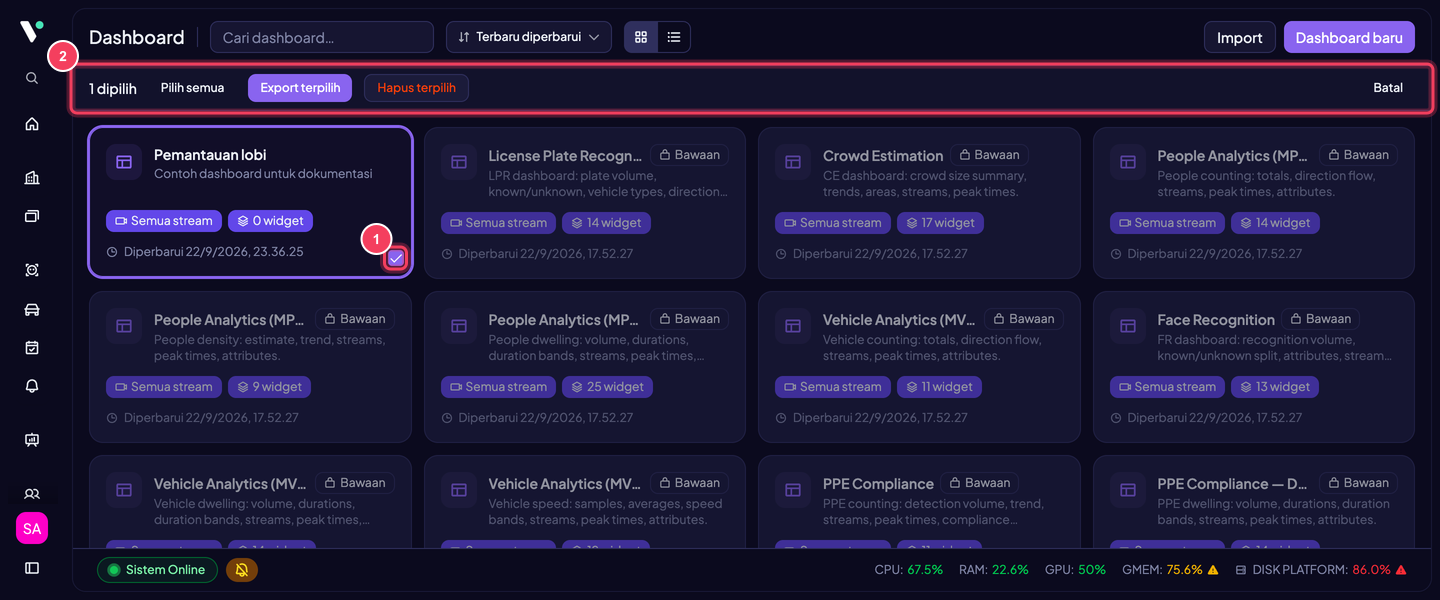Create a new dashboard with Dashboard baru
The image size is (1440, 600).
click(x=1349, y=37)
